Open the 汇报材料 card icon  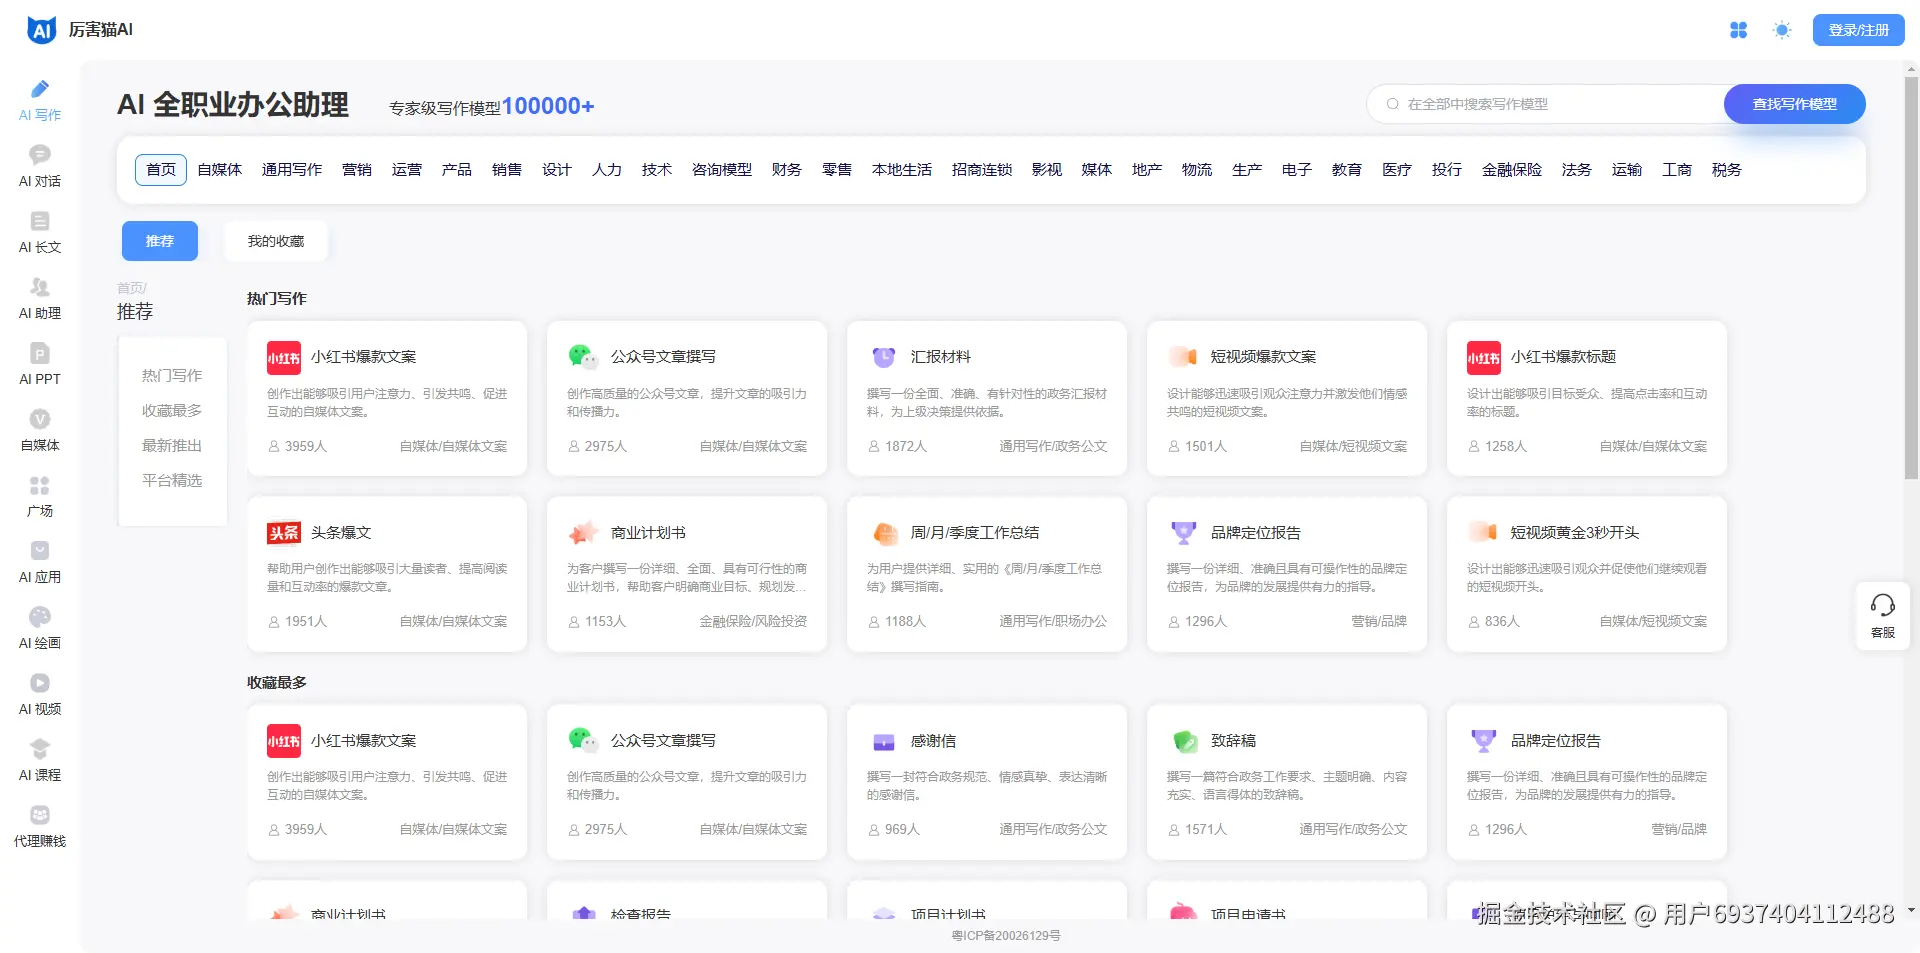tap(883, 357)
